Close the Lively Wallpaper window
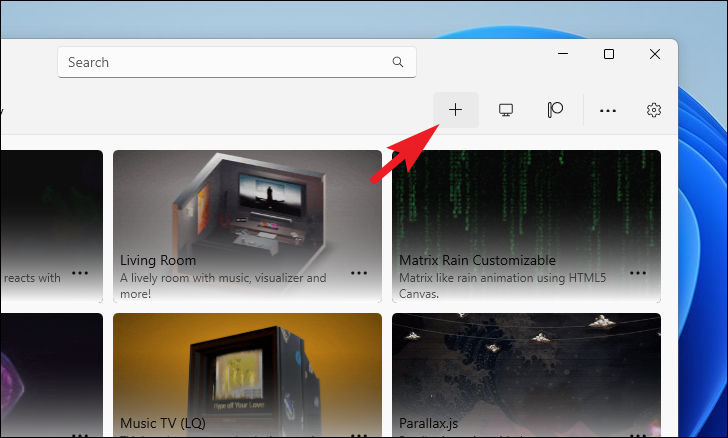728x438 pixels. pyautogui.click(x=655, y=54)
